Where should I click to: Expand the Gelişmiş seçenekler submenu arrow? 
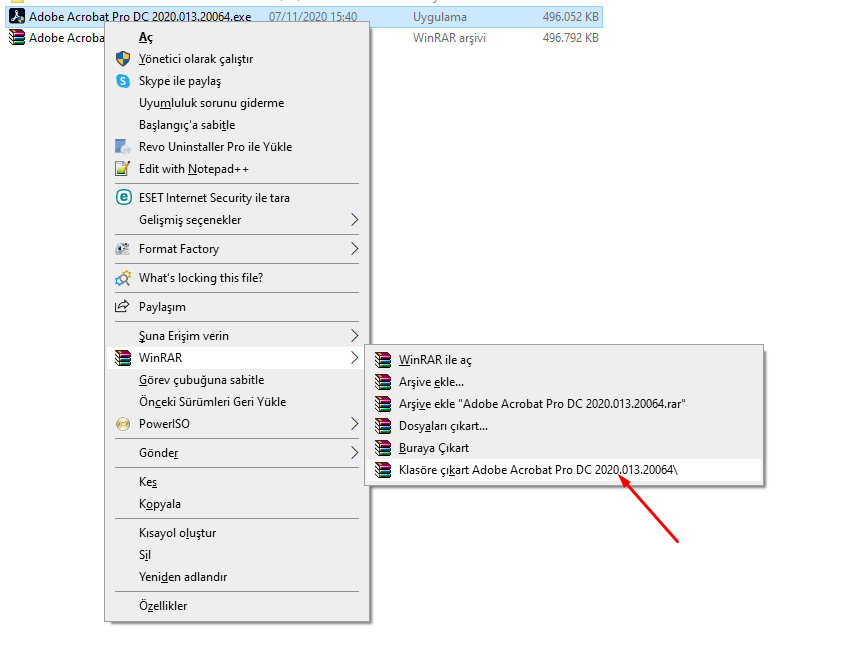pyautogui.click(x=354, y=220)
